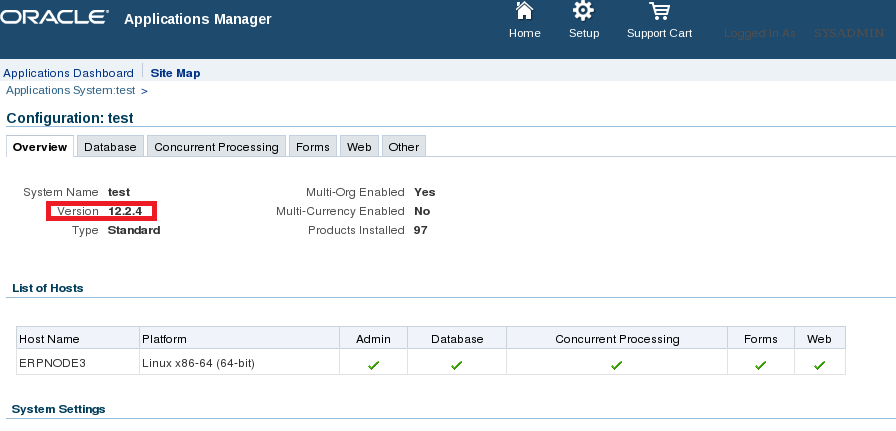Click Admin checkmark for ERPNODE3
The image size is (896, 431).
[374, 365]
